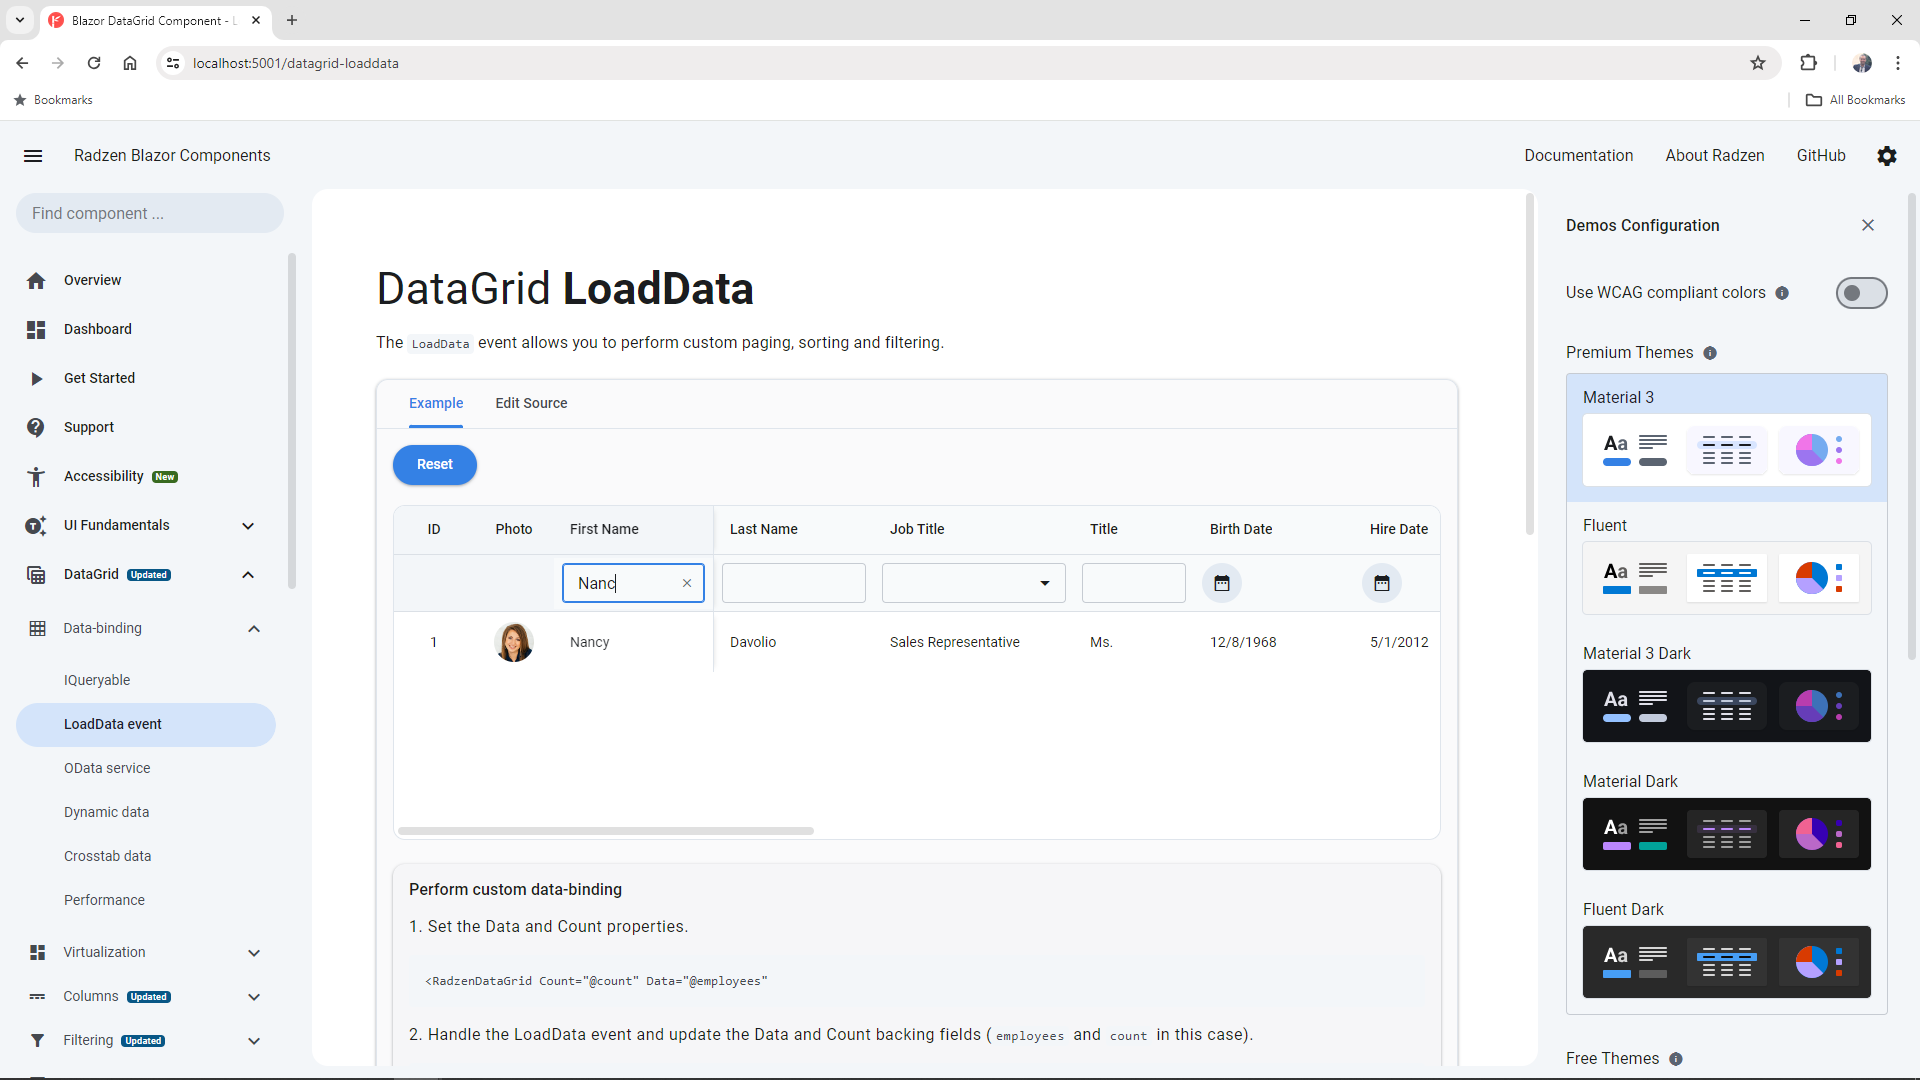Open the Job Title filter dropdown
The image size is (1920, 1080).
coord(1044,583)
